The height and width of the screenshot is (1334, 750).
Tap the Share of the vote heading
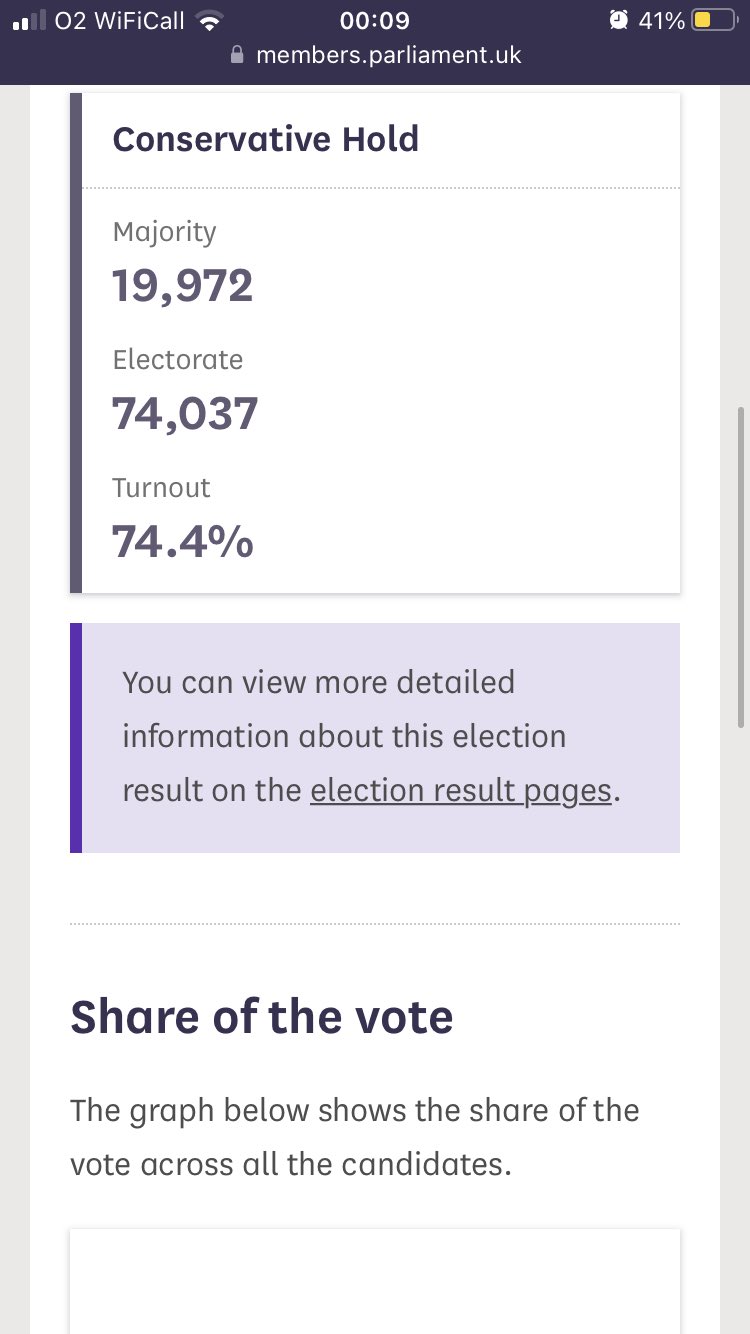pyautogui.click(x=262, y=1017)
